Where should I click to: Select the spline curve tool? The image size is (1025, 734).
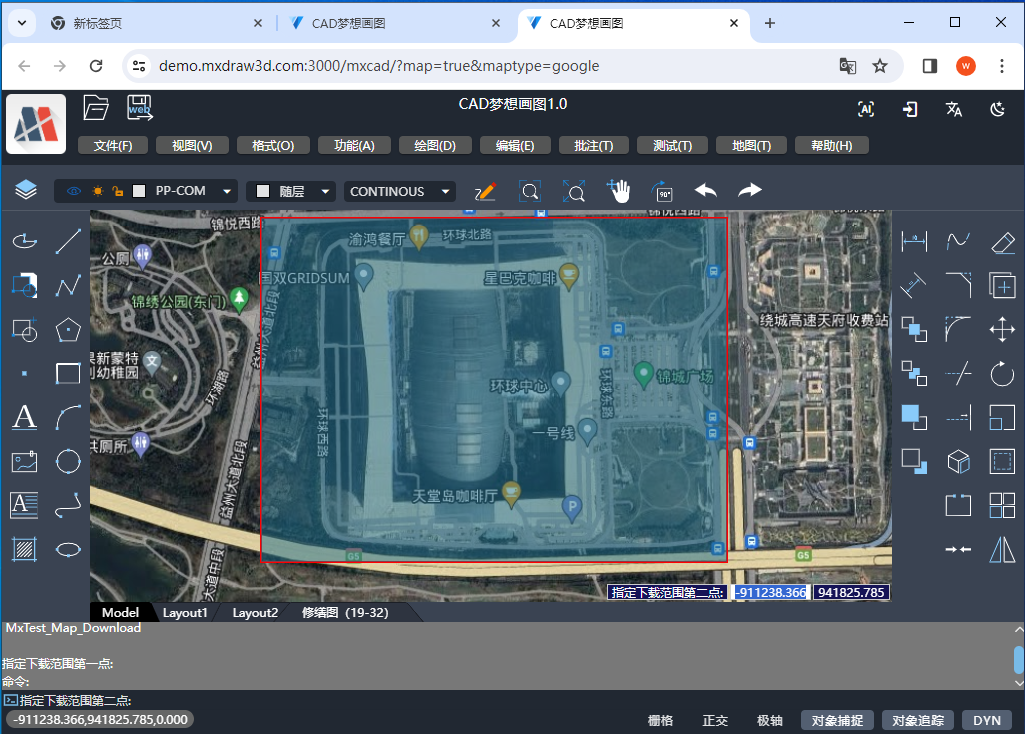pos(958,241)
